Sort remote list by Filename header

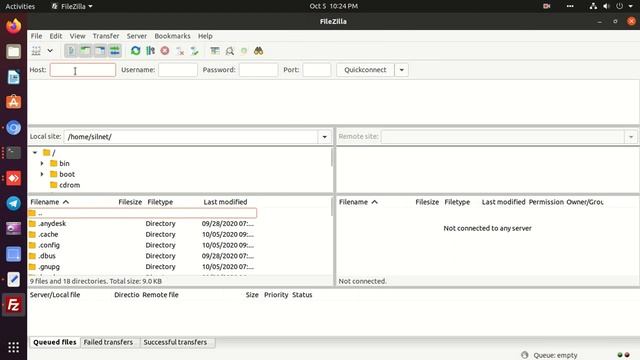358,202
